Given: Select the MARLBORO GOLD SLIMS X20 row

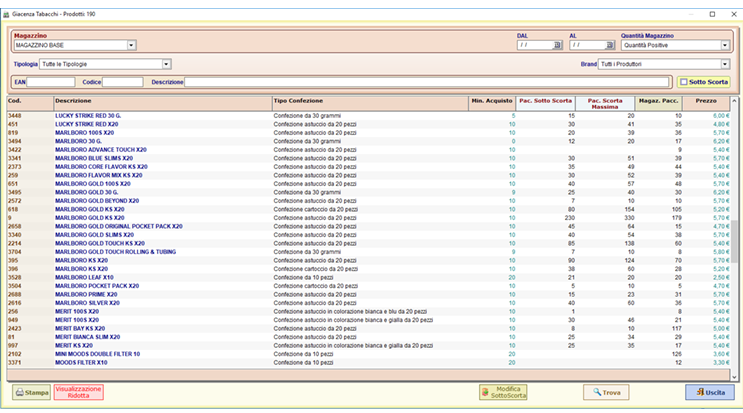Looking at the screenshot, I should pyautogui.click(x=368, y=235).
